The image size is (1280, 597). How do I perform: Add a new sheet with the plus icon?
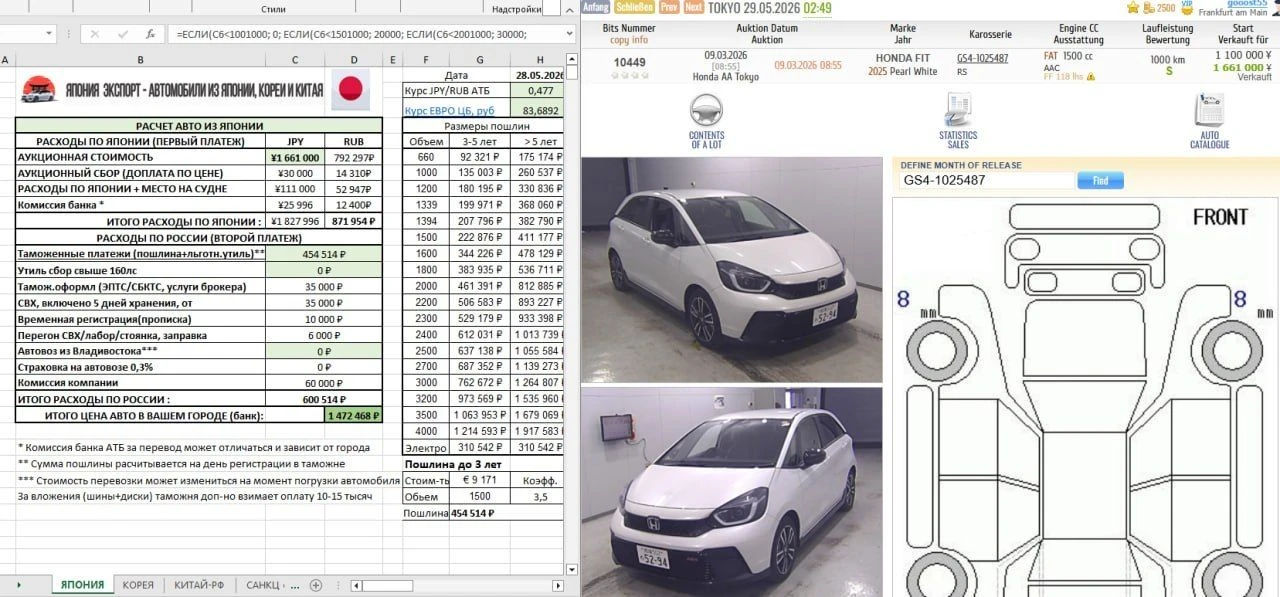click(316, 585)
